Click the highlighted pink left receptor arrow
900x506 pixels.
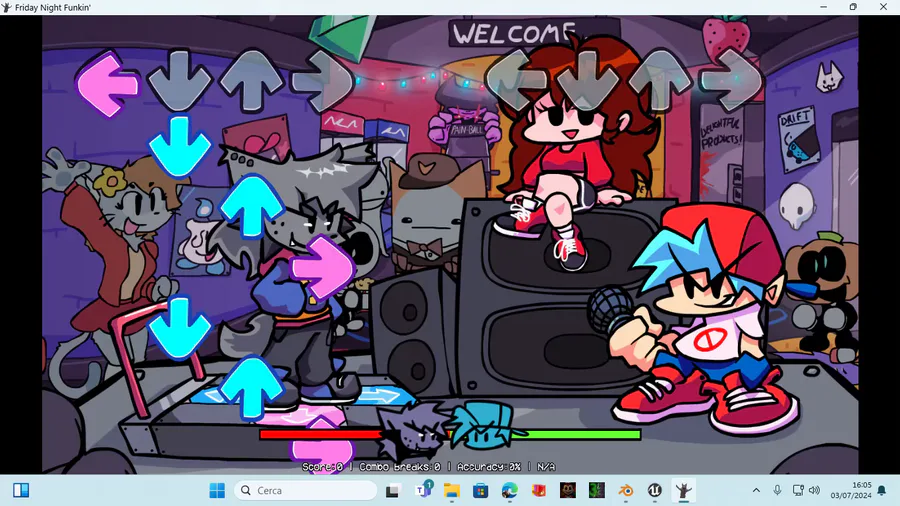(x=107, y=84)
